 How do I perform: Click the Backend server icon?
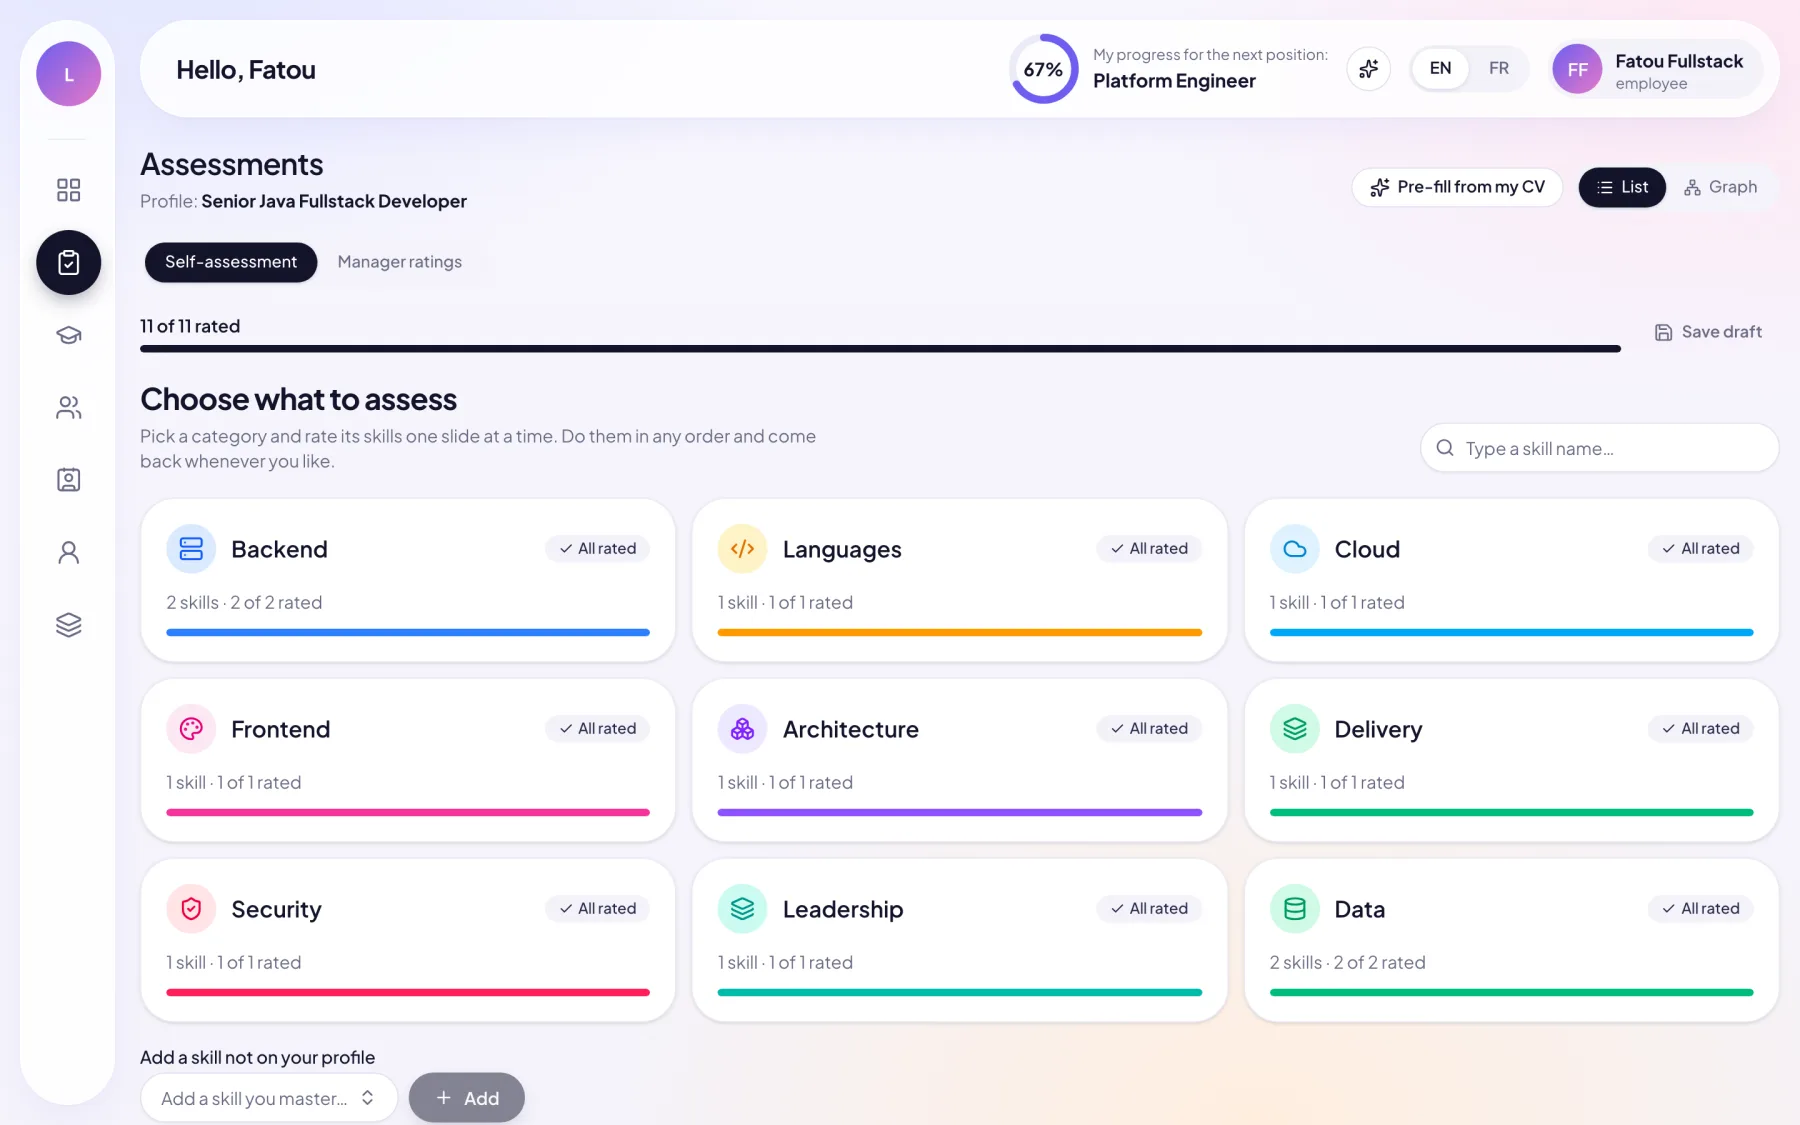[x=191, y=549]
